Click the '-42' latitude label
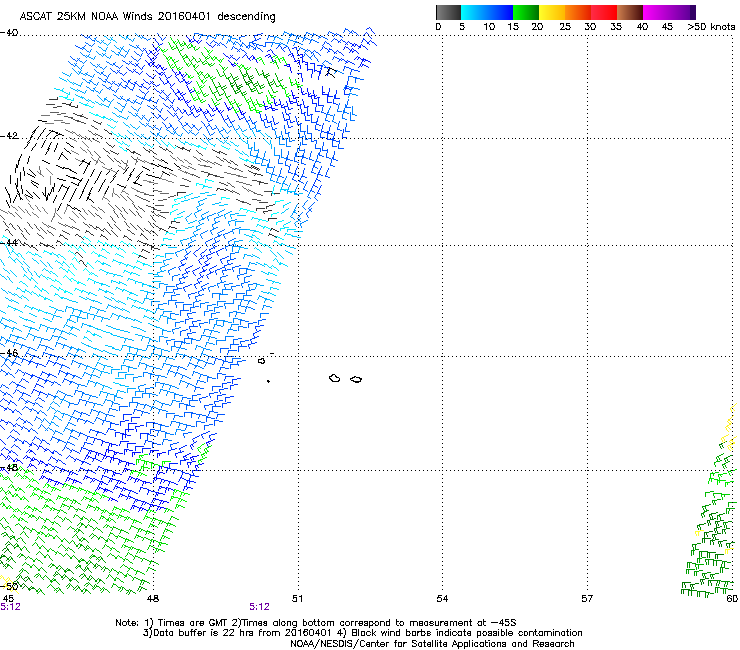This screenshot has width=740, height=650. 9,136
